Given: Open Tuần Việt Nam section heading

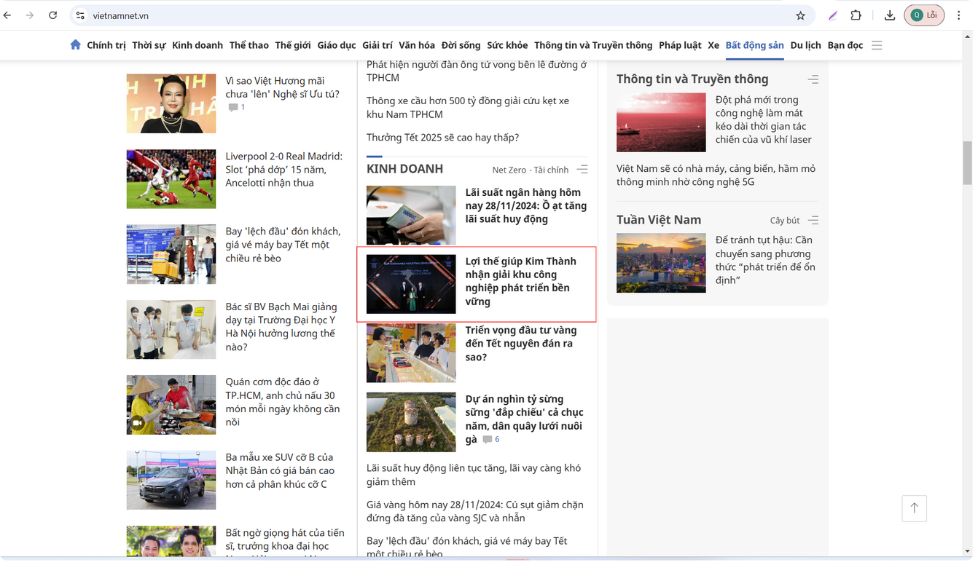Looking at the screenshot, I should pyautogui.click(x=658, y=220).
